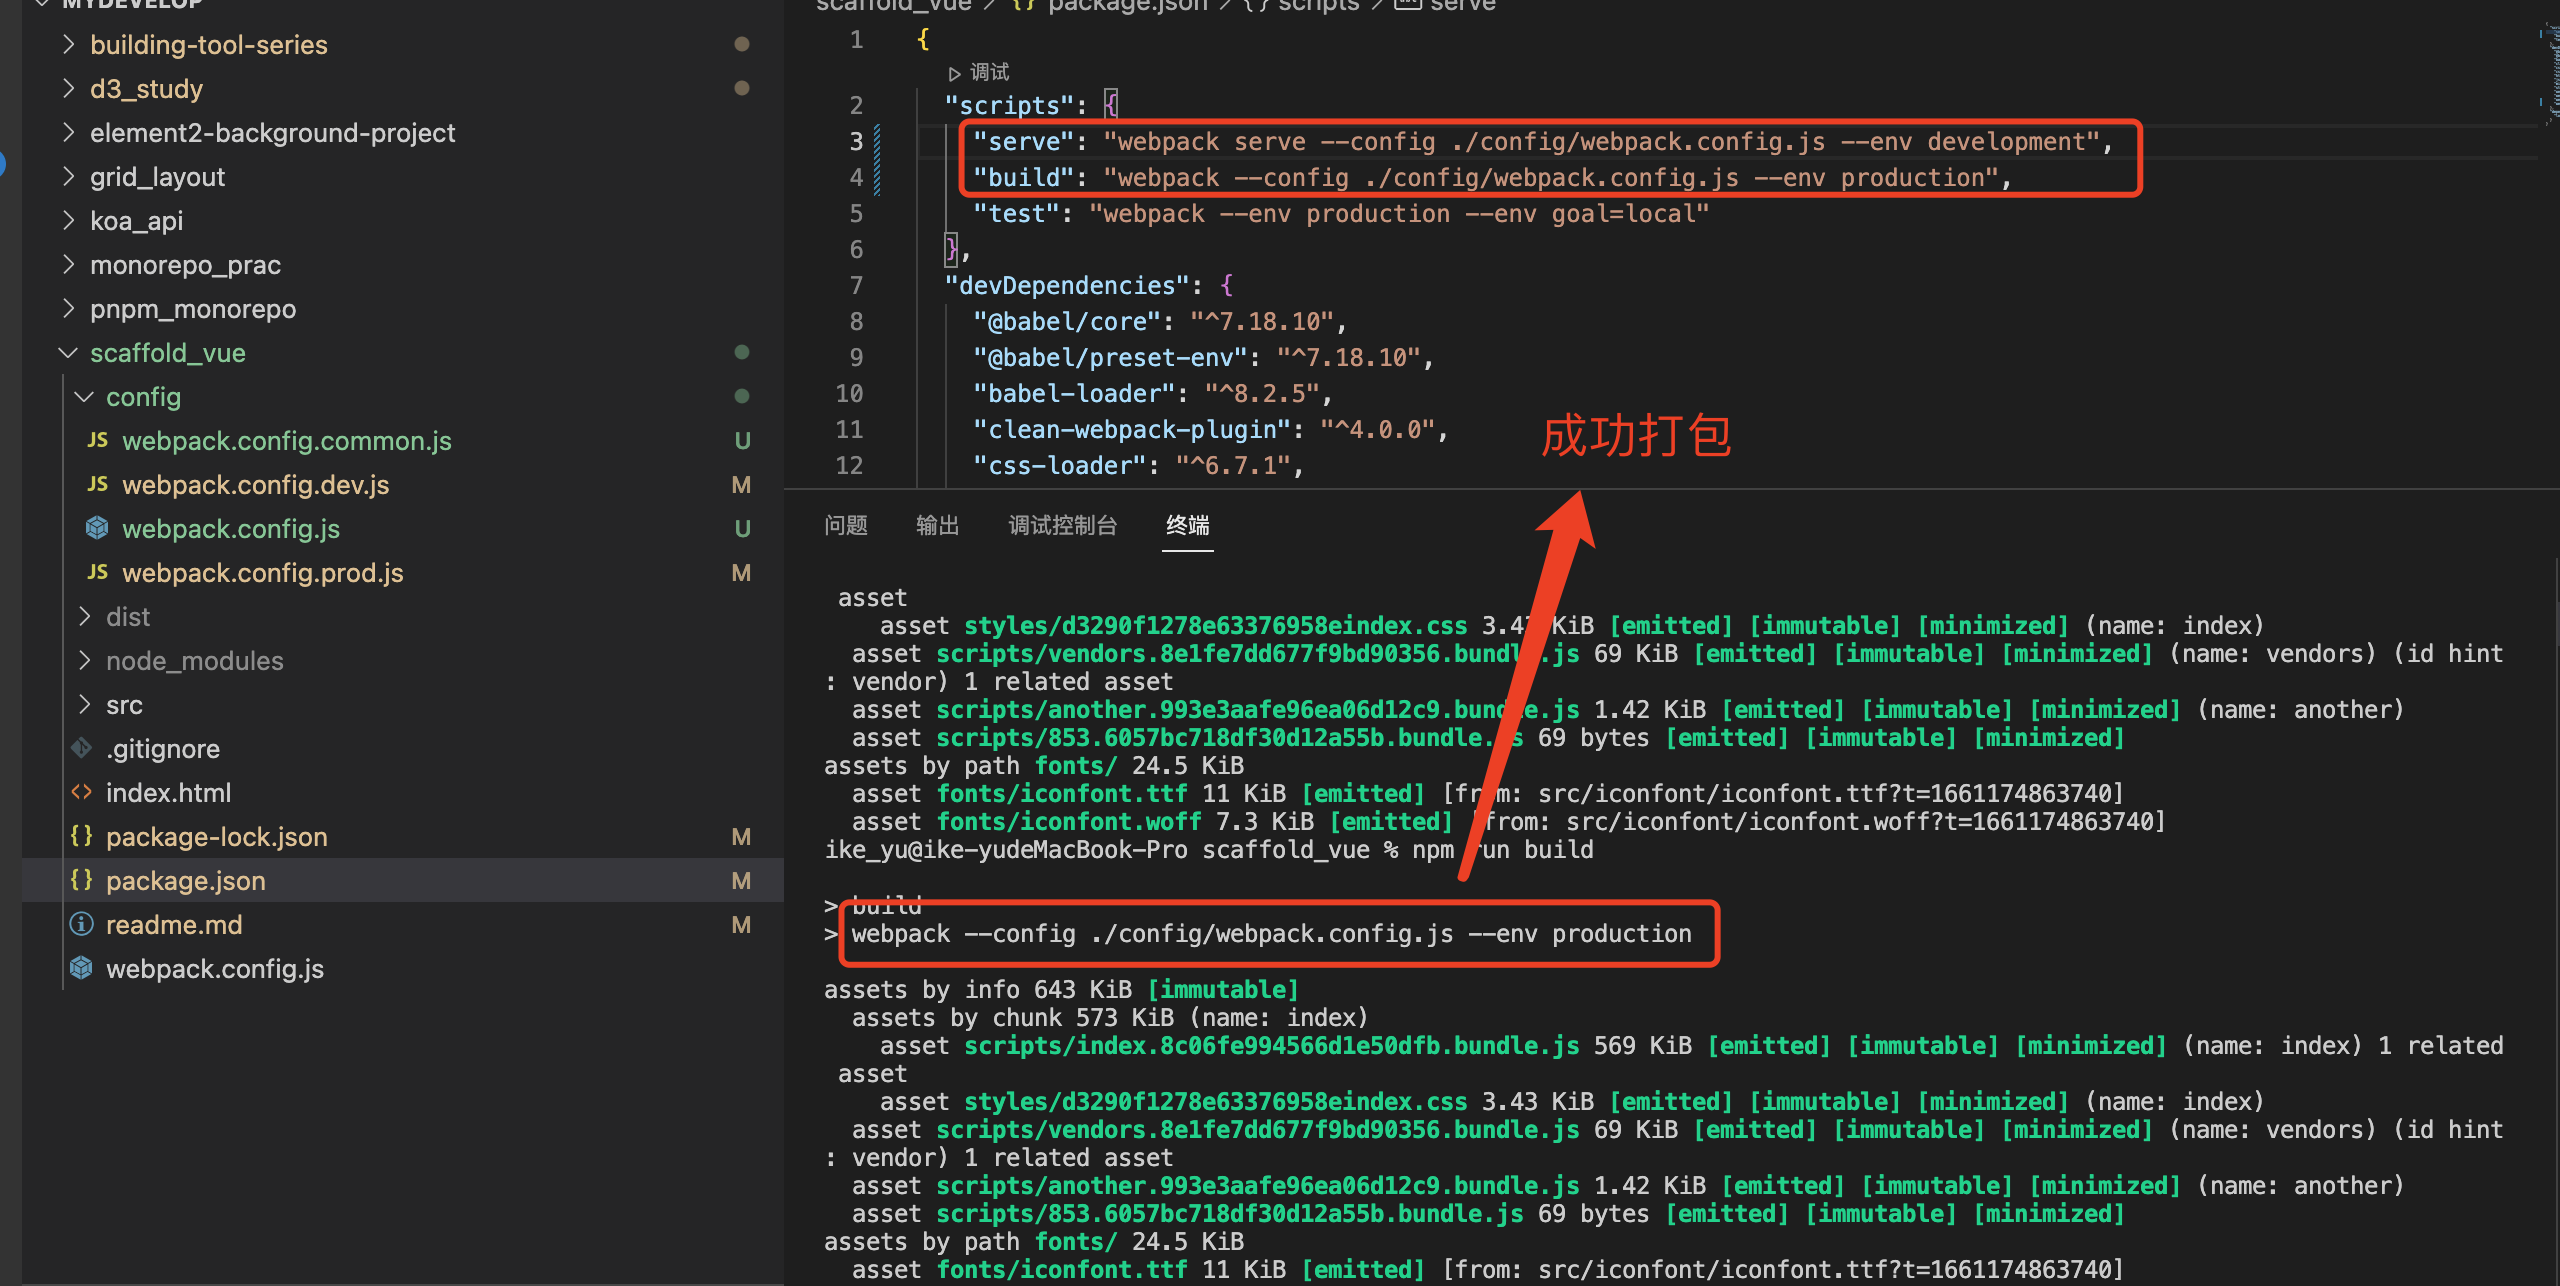
Task: Switch to the 问题 panel tab
Action: pyautogui.click(x=846, y=525)
